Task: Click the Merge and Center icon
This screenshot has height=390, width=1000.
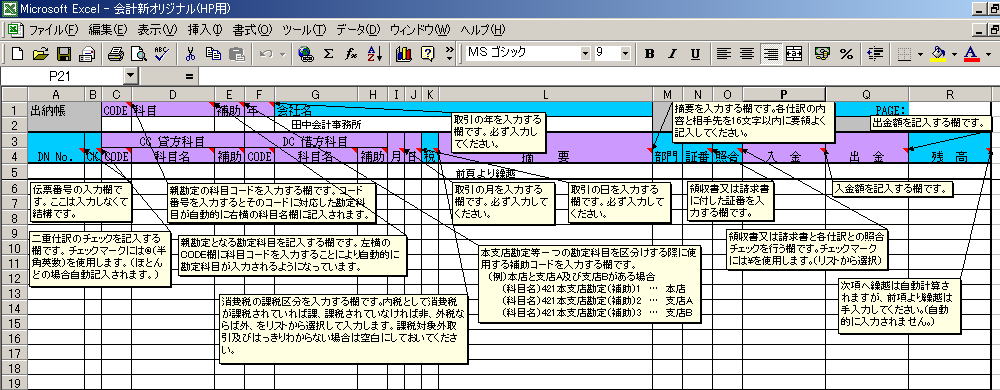Action: point(794,54)
